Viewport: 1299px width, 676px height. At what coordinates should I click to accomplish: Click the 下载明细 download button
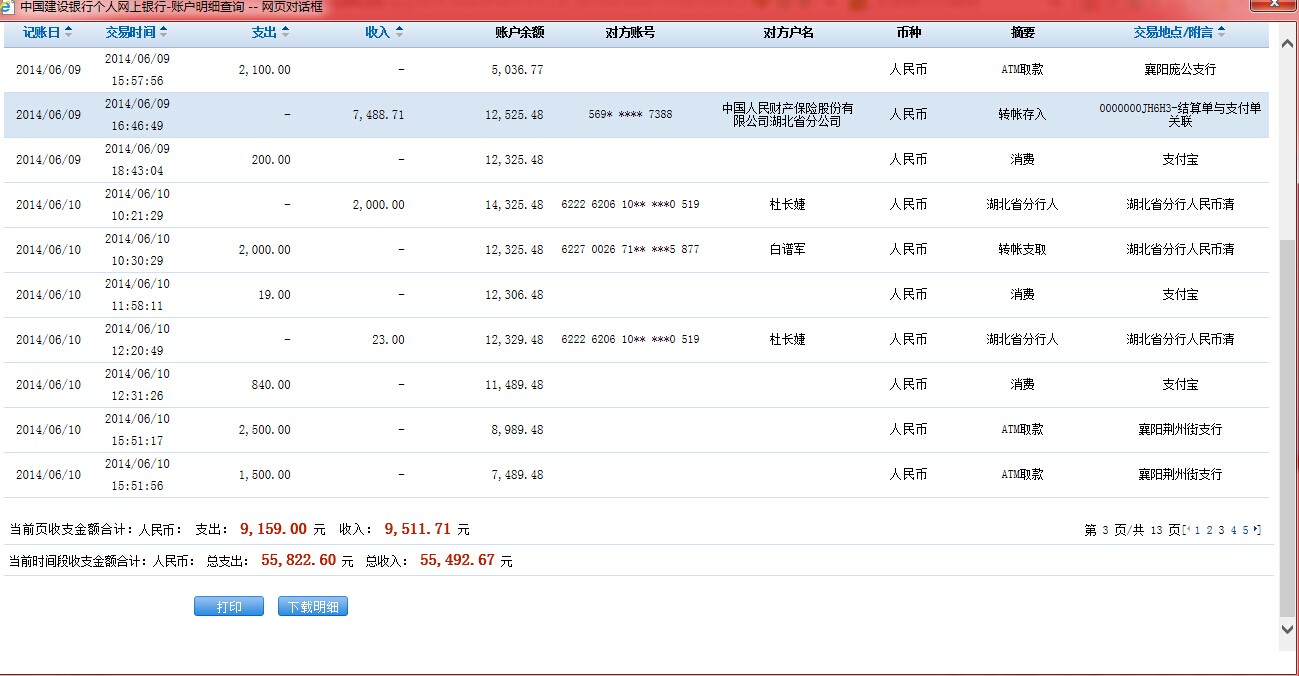(x=313, y=607)
